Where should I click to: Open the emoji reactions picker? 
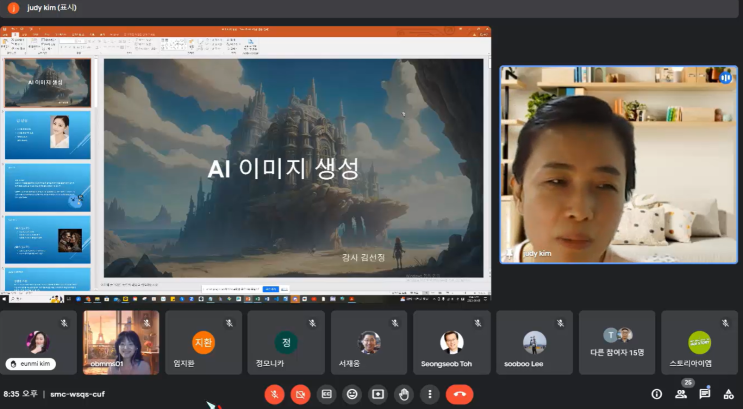(352, 394)
